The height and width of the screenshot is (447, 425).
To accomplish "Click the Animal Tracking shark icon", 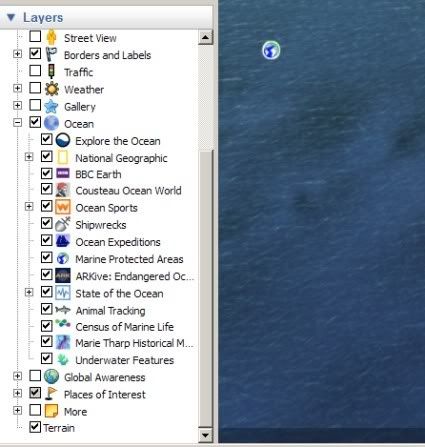I will click(63, 310).
